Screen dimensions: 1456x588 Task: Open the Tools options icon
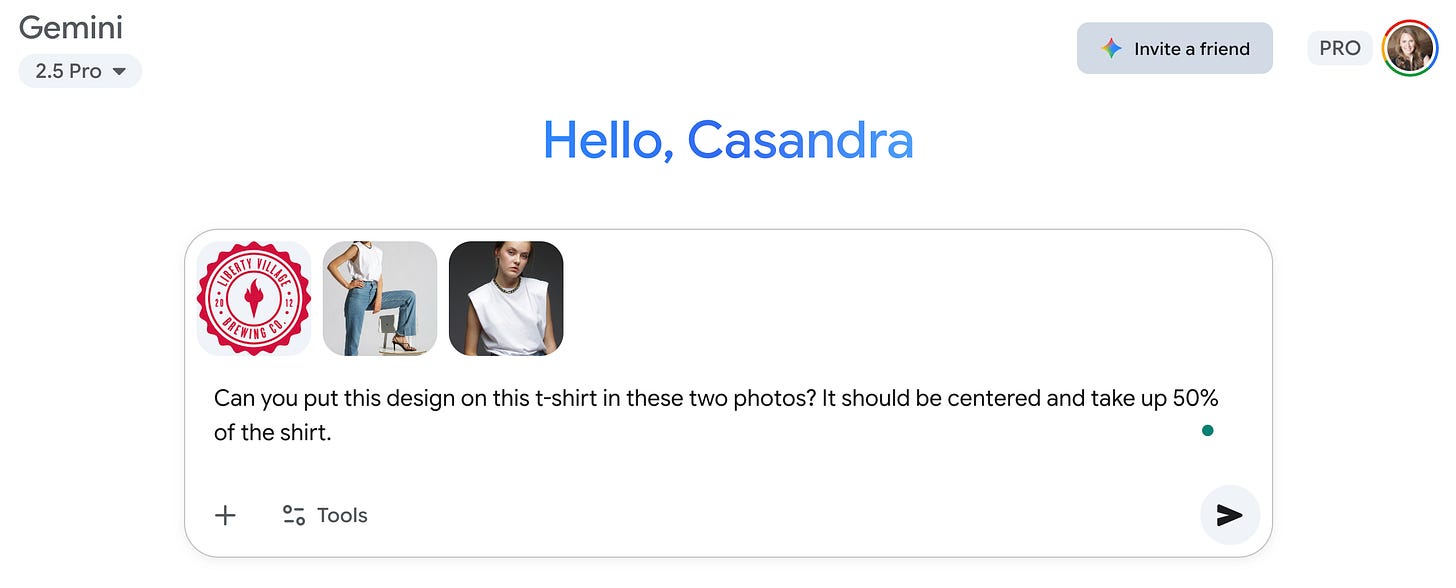click(293, 514)
